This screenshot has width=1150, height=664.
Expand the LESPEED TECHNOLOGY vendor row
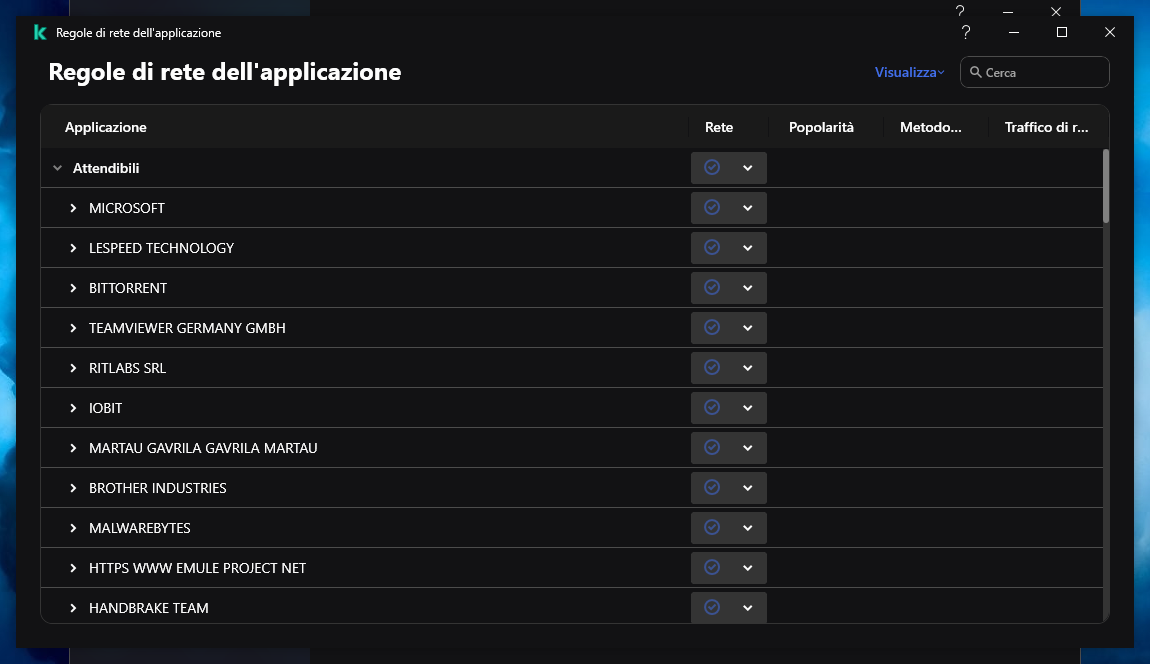click(x=73, y=248)
